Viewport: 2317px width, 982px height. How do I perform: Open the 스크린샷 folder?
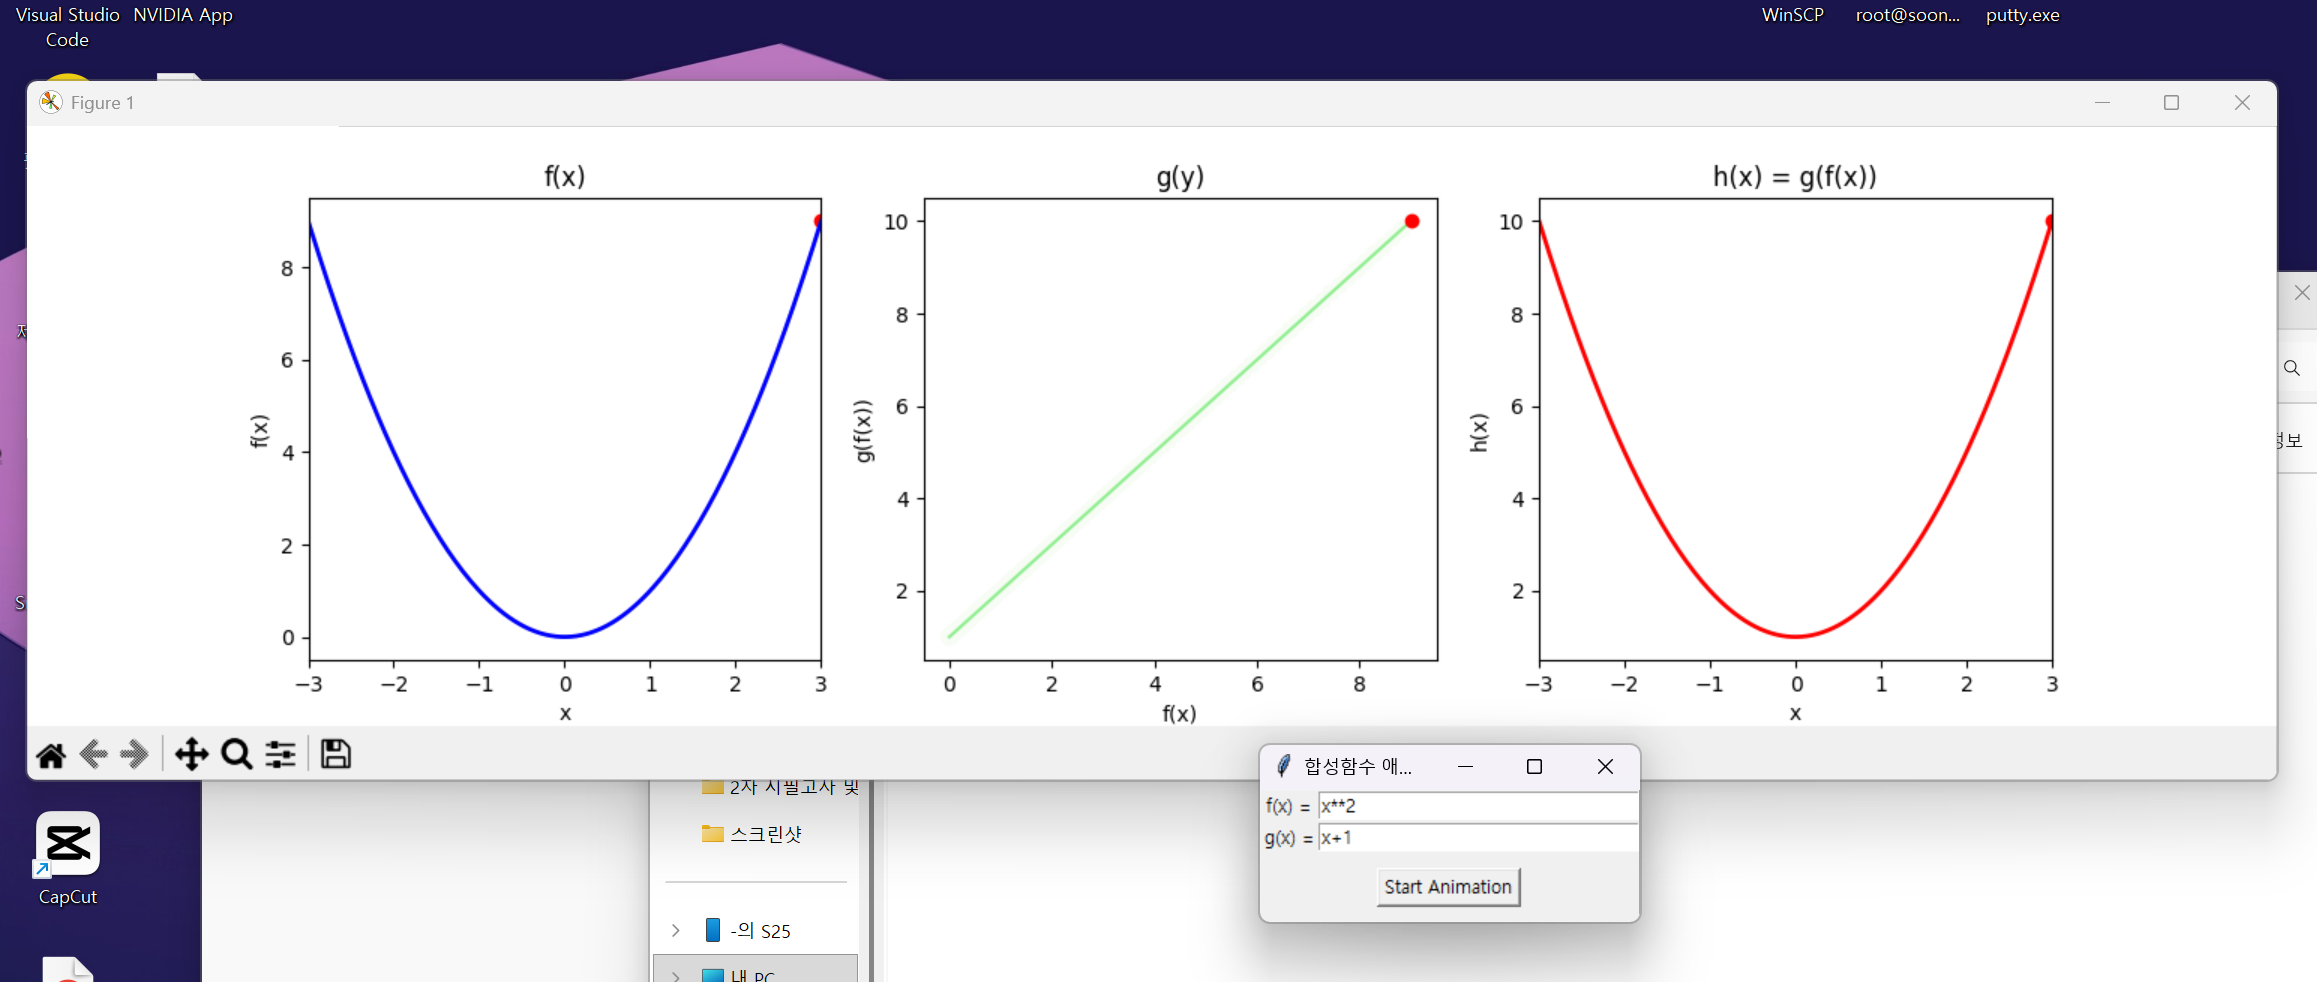(764, 834)
